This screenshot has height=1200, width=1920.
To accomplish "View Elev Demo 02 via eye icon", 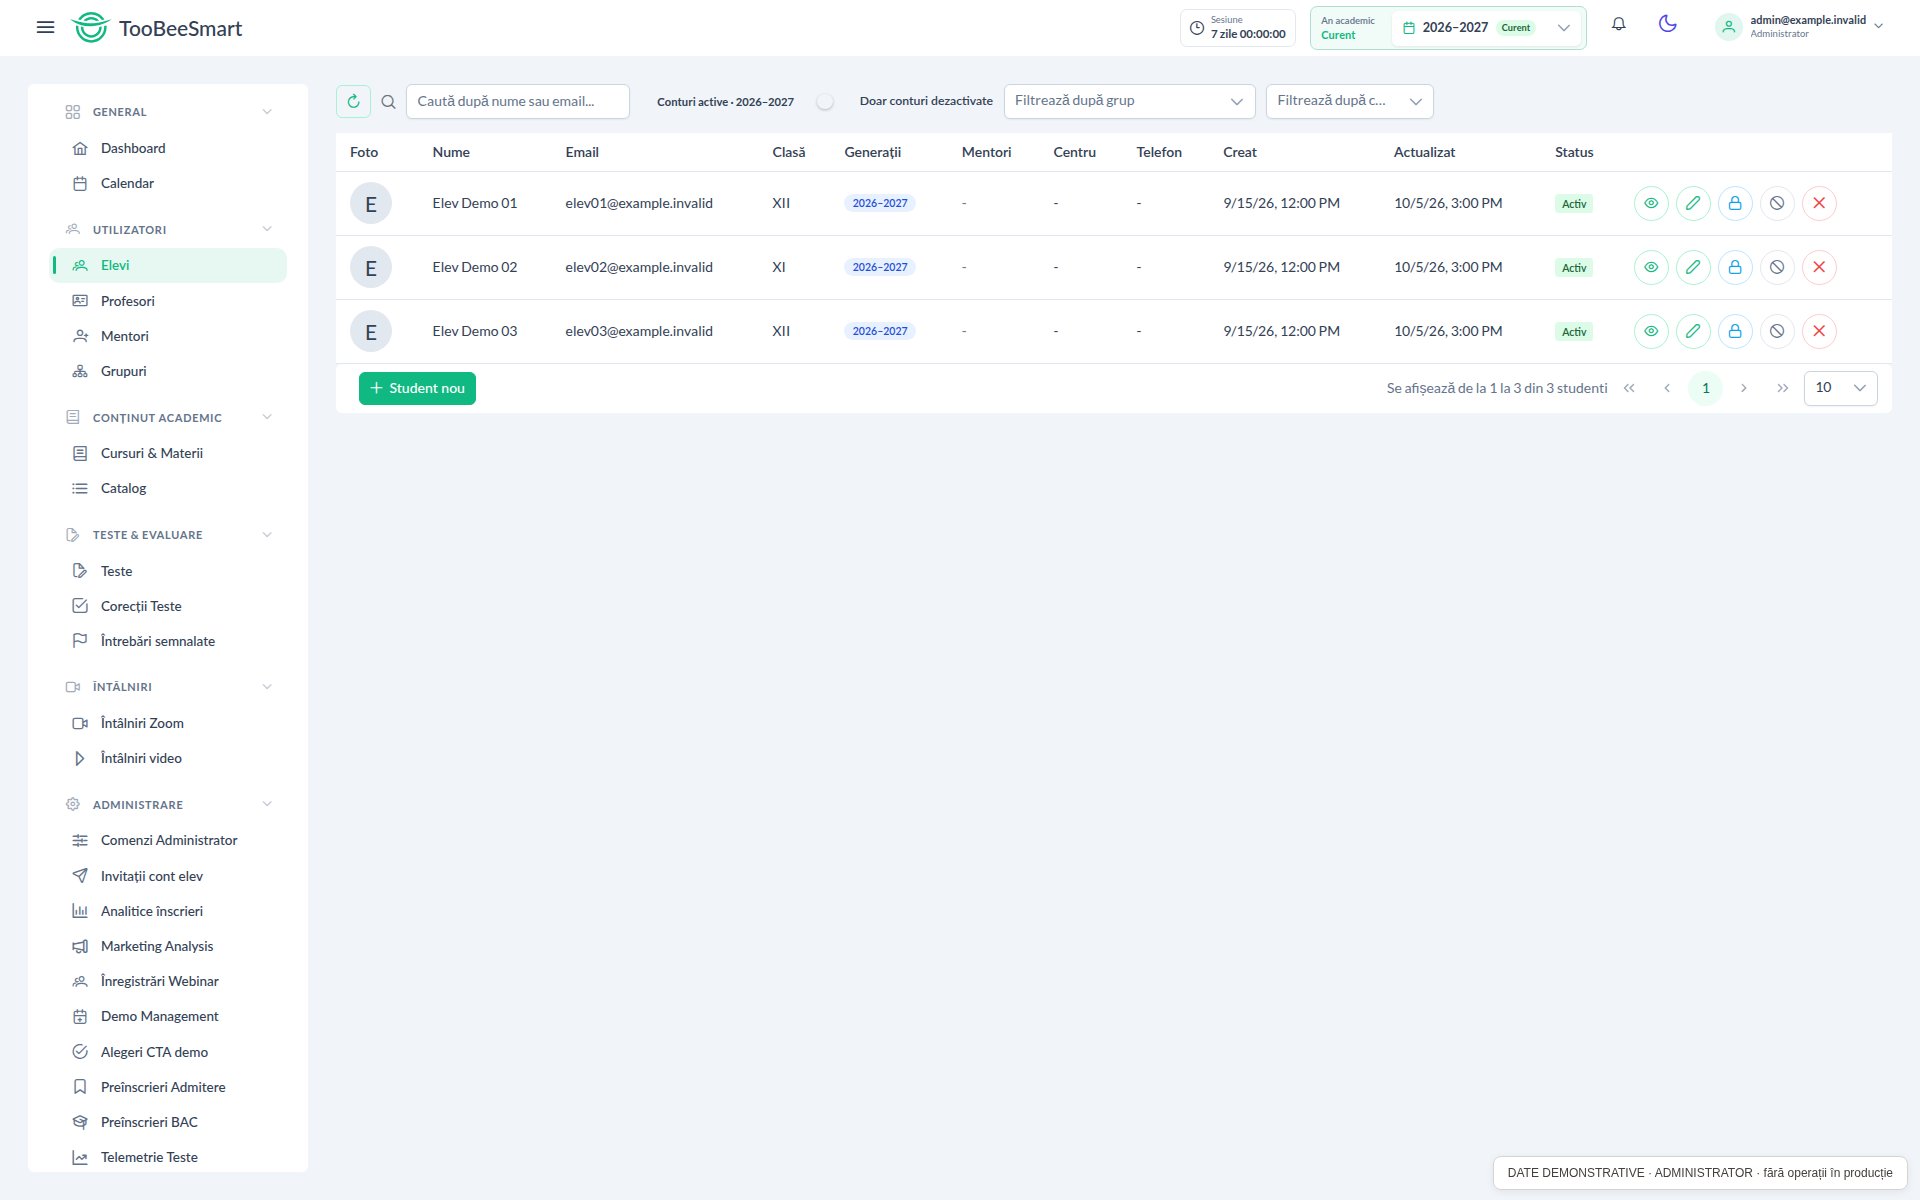I will pyautogui.click(x=1651, y=267).
